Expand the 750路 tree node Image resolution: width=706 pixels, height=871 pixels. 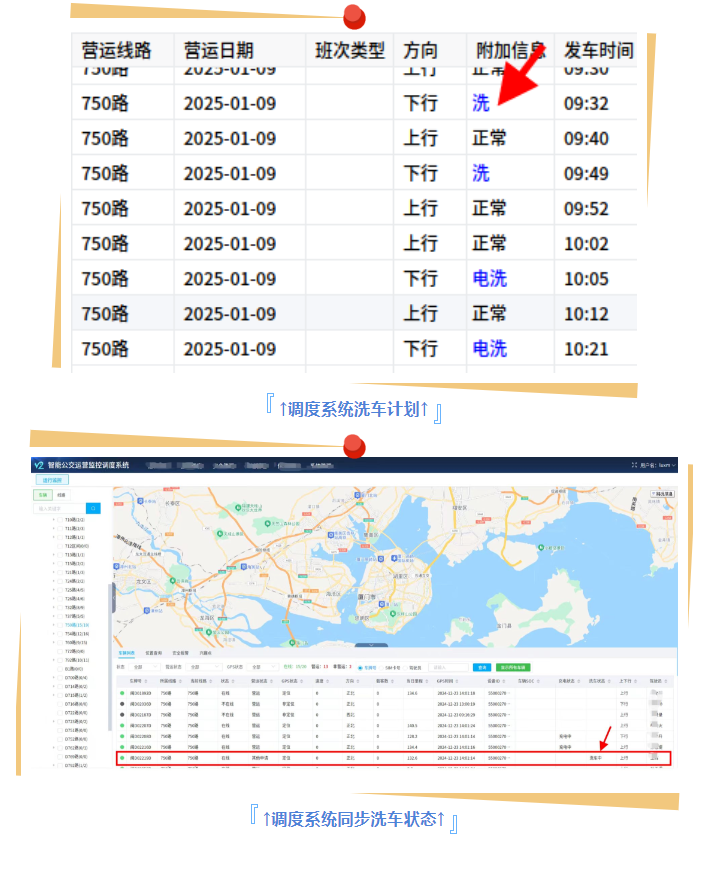[x=55, y=625]
